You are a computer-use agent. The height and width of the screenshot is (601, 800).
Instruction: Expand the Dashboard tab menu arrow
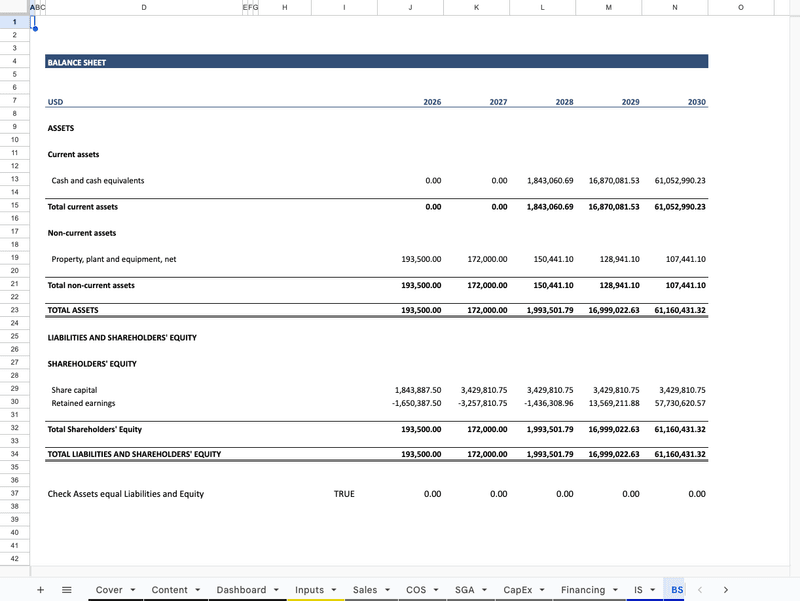(277, 590)
